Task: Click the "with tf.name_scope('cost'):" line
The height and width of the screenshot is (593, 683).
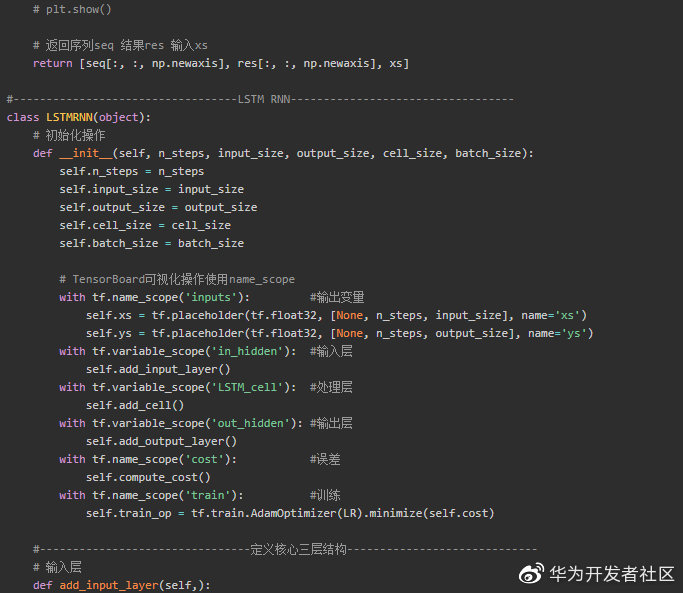Action: pyautogui.click(x=148, y=460)
